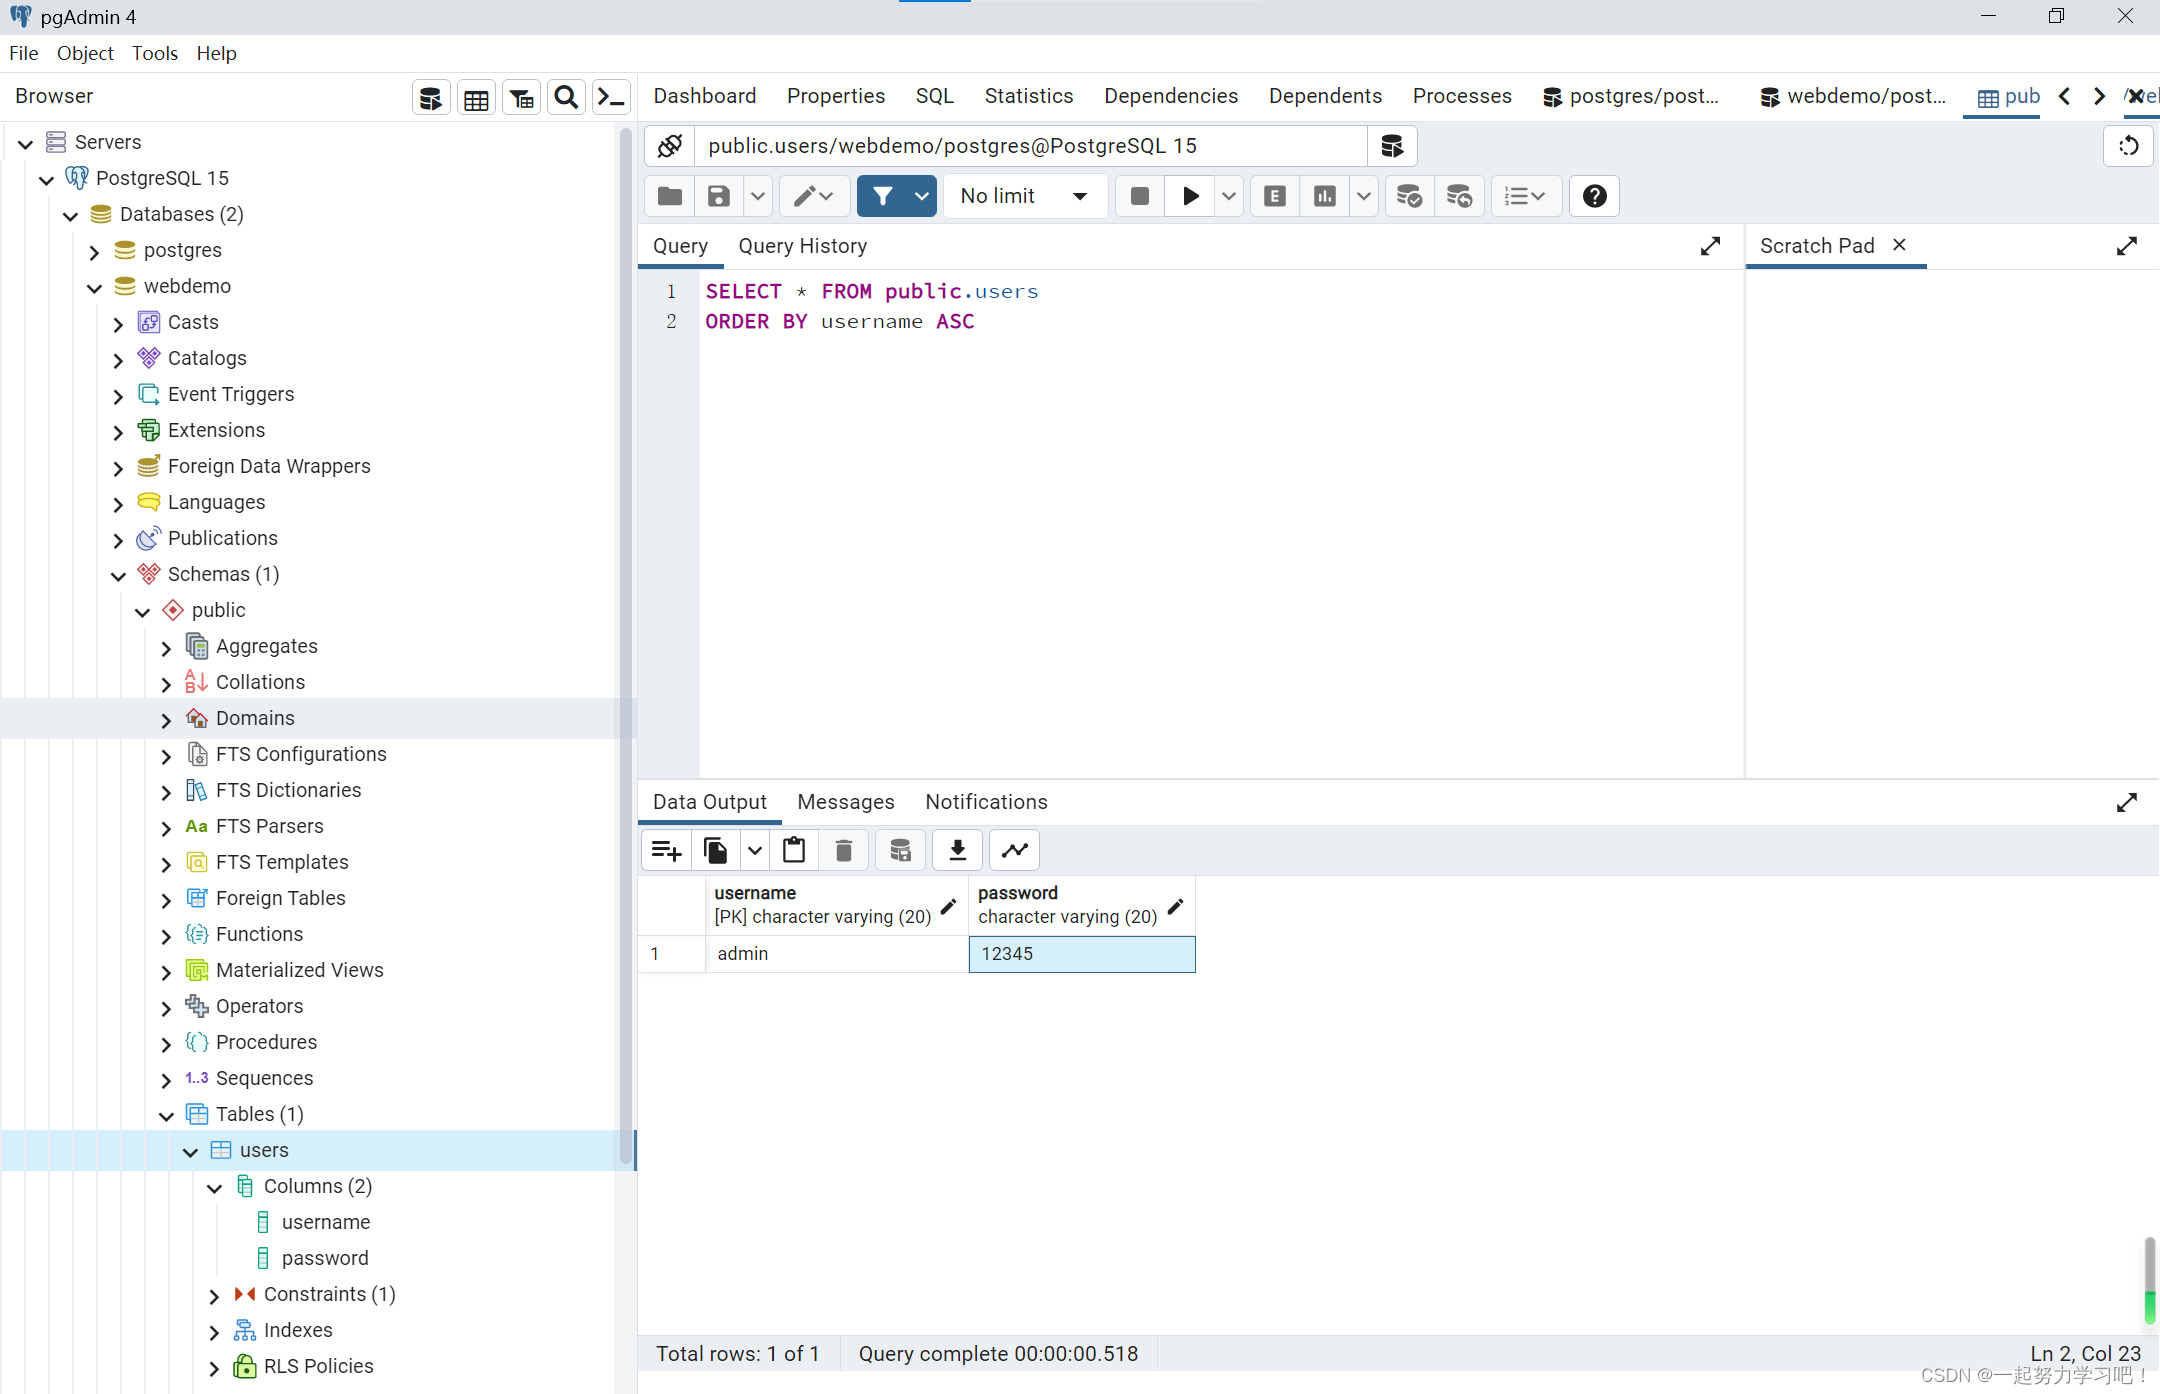Open the PSQL tool icon in Browser
2160x1394 pixels.
click(611, 97)
